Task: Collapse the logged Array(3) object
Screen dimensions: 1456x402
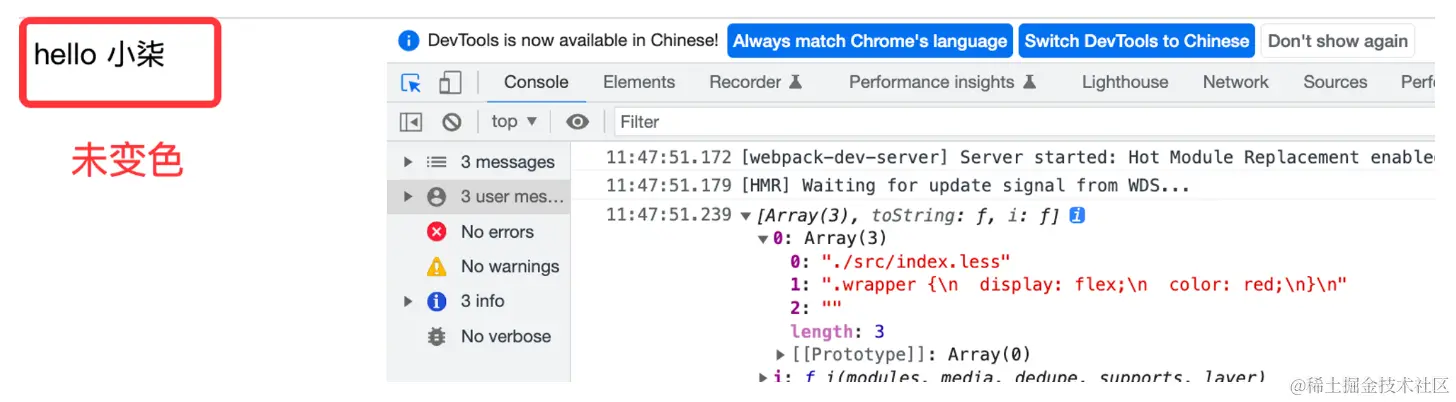Action: pyautogui.click(x=745, y=216)
